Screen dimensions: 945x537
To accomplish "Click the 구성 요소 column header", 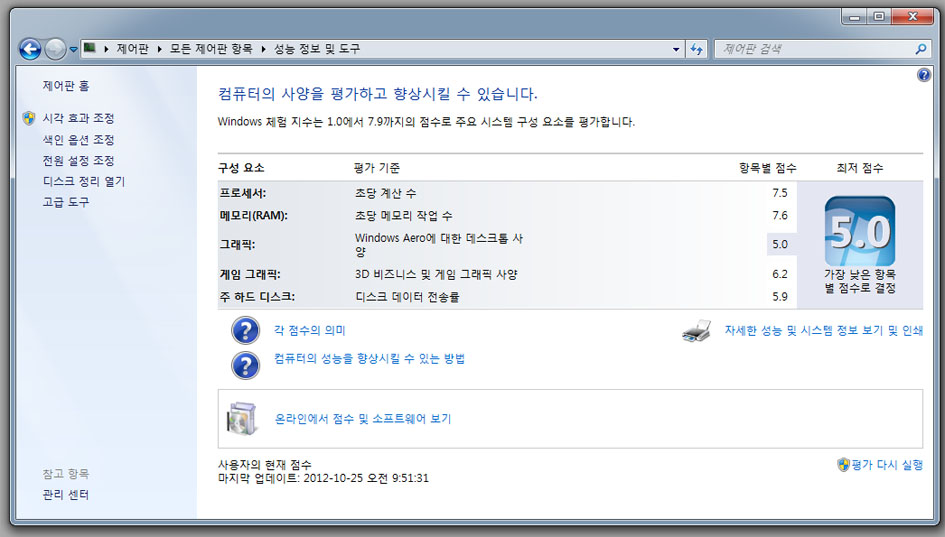I will (241, 168).
